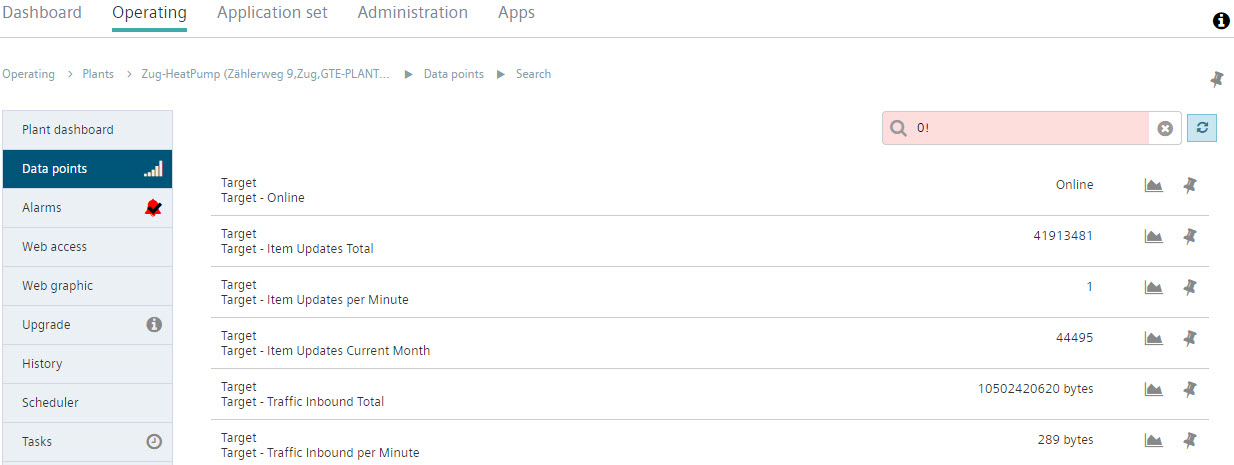Show chart for Traffic Inbound Total

pyautogui.click(x=1153, y=389)
